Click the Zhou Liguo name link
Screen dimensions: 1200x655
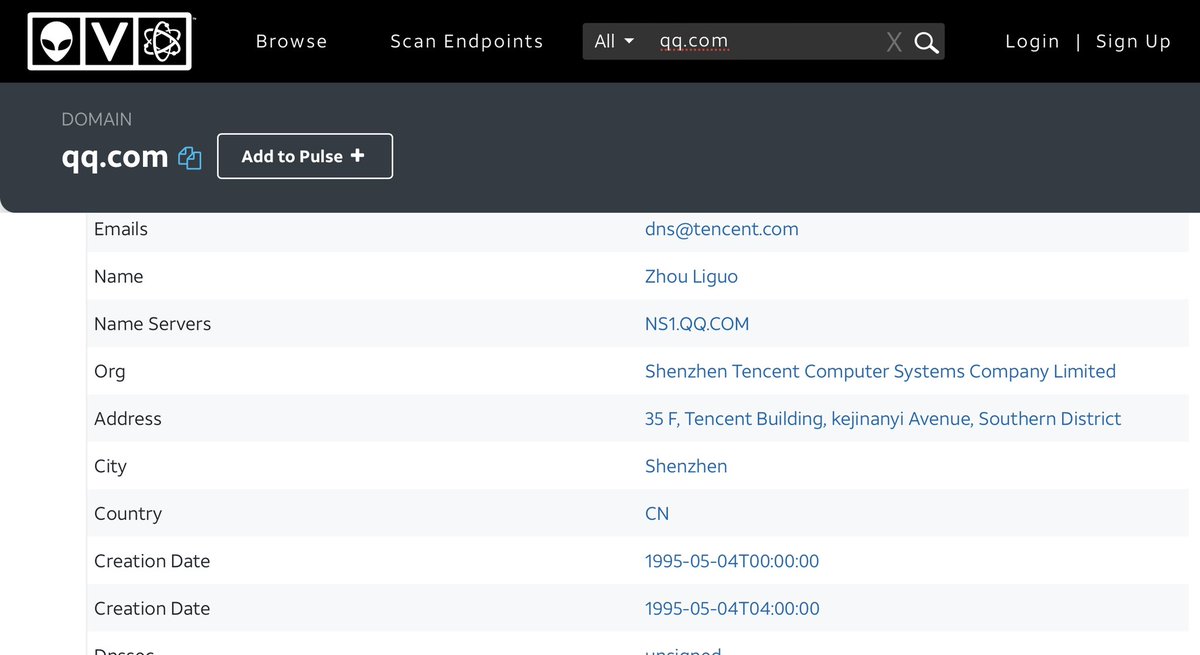(x=691, y=276)
